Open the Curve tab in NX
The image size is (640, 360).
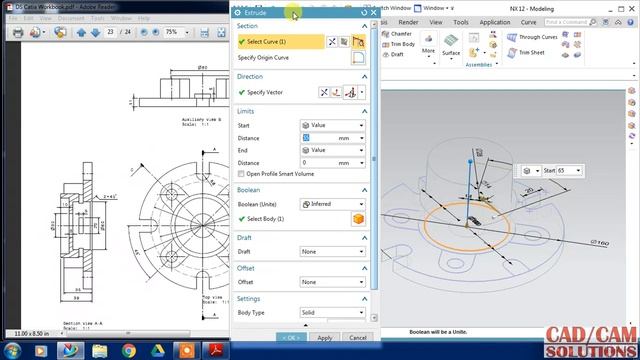click(x=529, y=22)
